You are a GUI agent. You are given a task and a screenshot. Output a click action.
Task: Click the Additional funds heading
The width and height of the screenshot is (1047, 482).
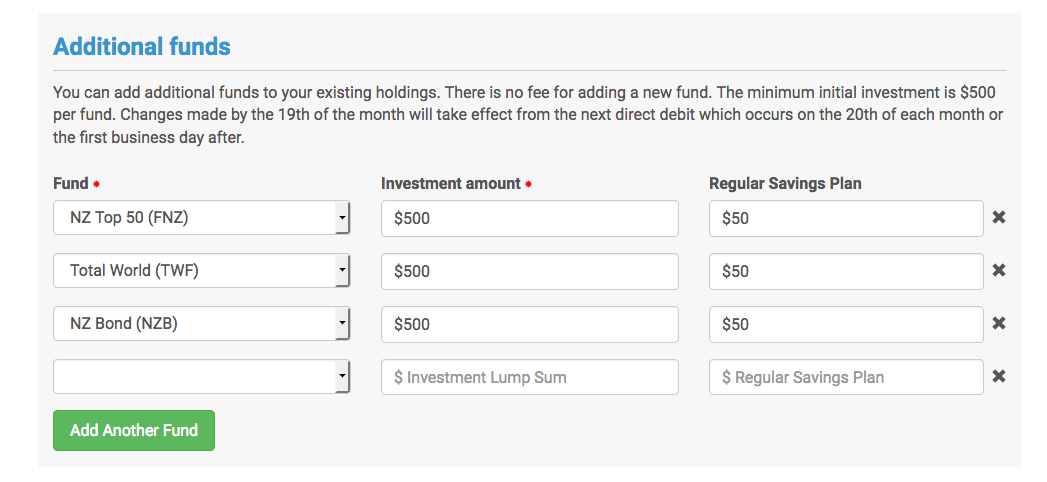click(x=142, y=46)
